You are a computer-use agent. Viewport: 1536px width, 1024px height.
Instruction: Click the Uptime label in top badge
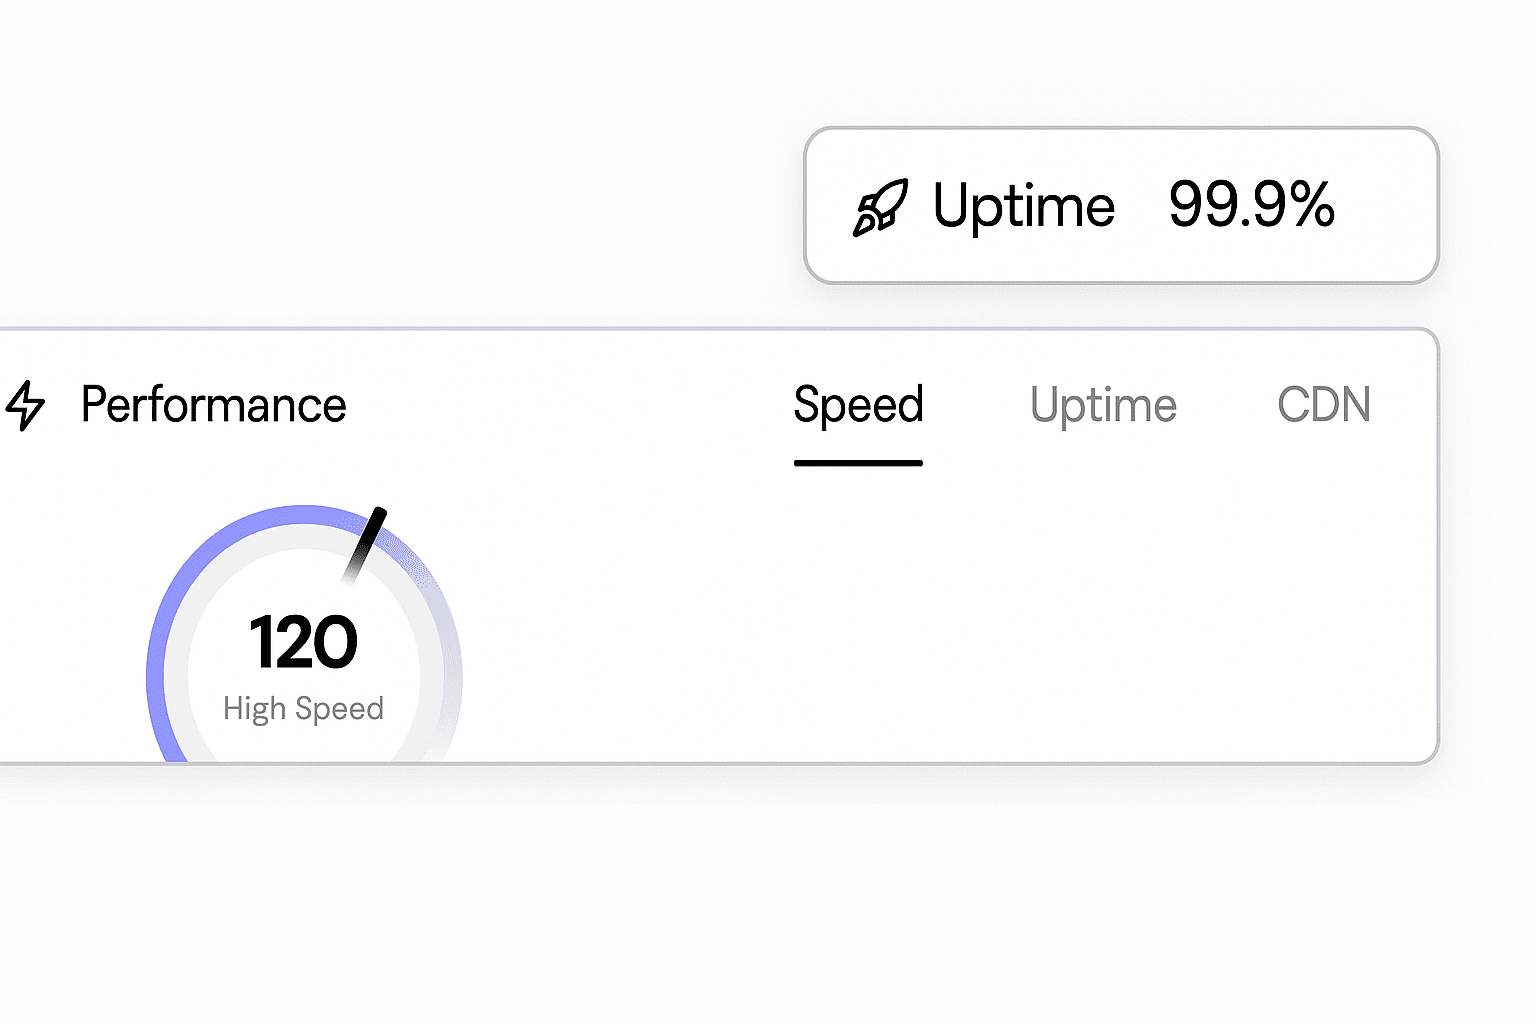(1023, 206)
